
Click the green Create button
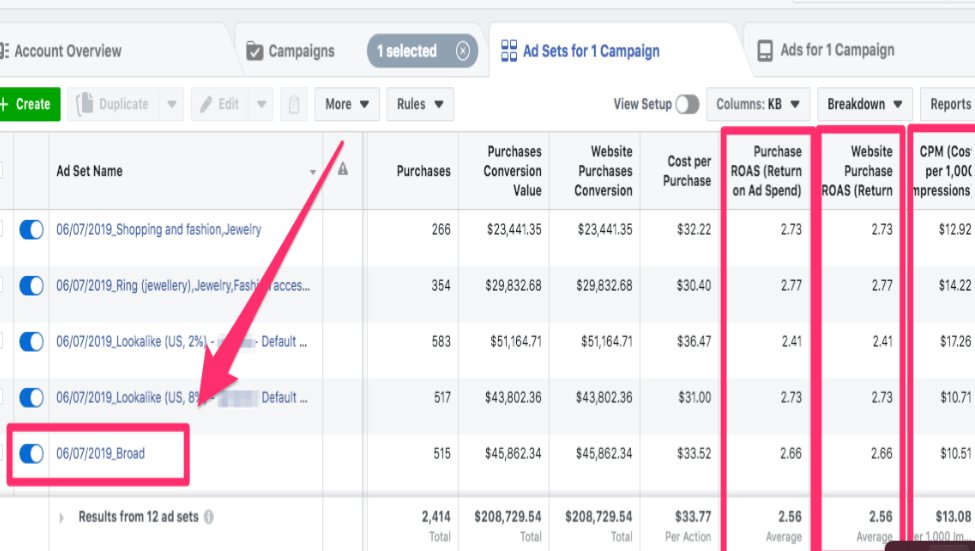coord(30,104)
